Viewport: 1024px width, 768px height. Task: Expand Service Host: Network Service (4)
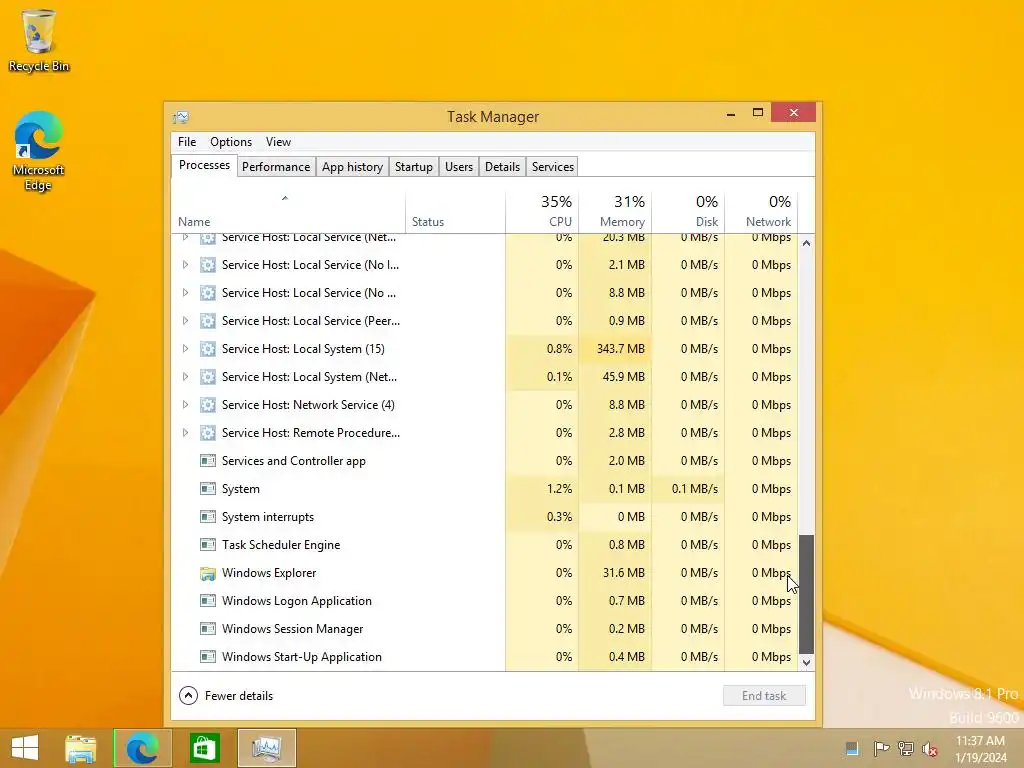[185, 405]
